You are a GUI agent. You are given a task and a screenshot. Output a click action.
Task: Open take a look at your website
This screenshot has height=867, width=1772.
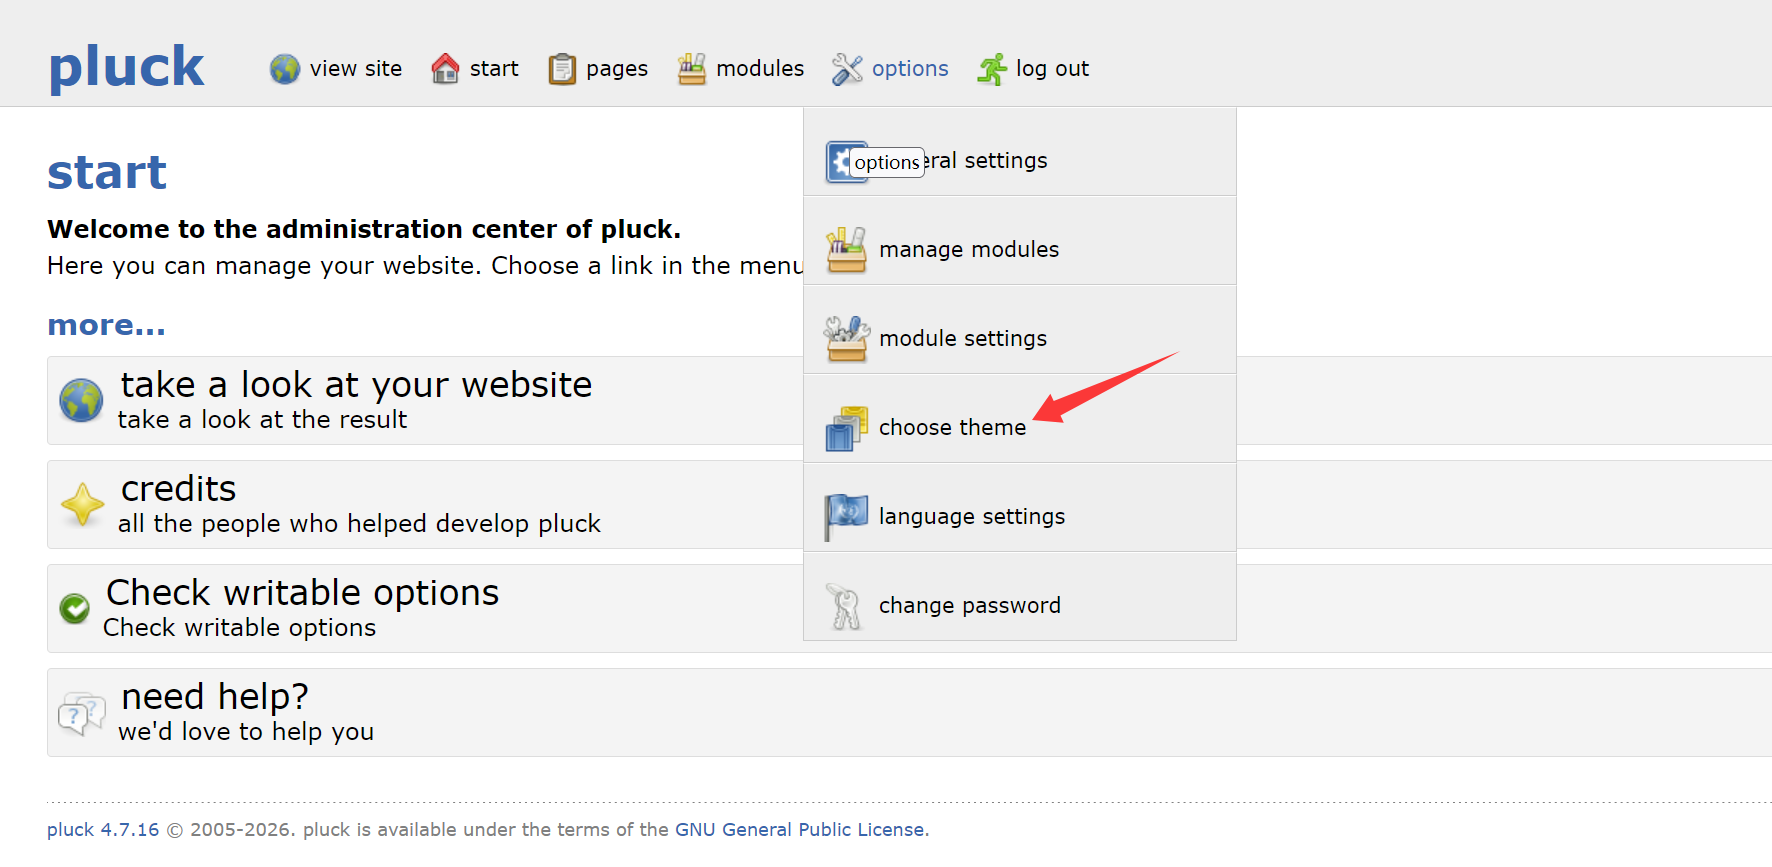[x=356, y=385]
